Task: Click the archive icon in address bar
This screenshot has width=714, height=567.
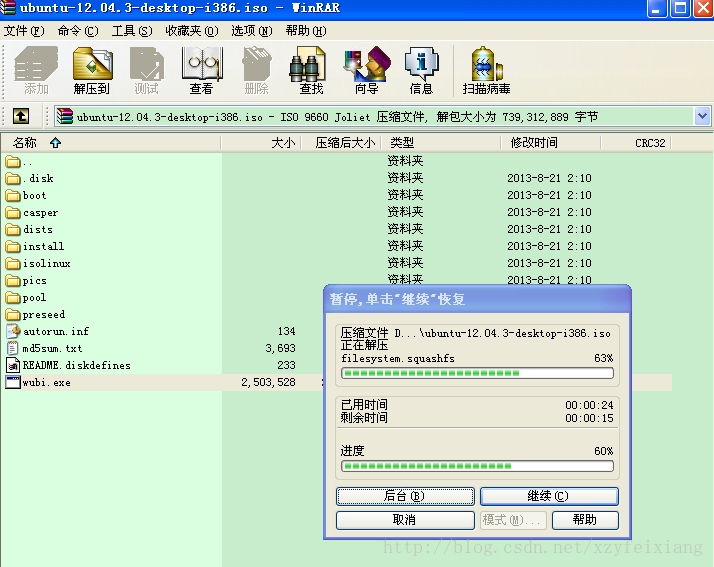Action: [x=65, y=117]
